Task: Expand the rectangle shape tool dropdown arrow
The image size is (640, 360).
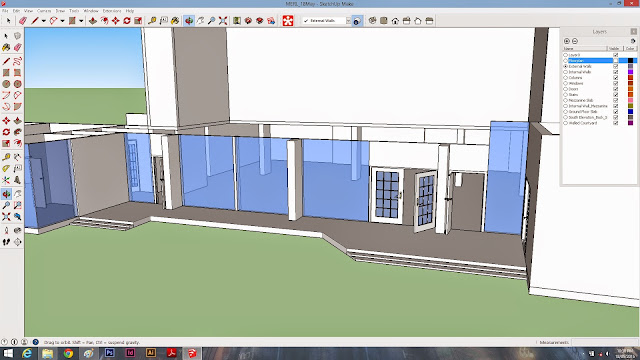Action: [81, 20]
